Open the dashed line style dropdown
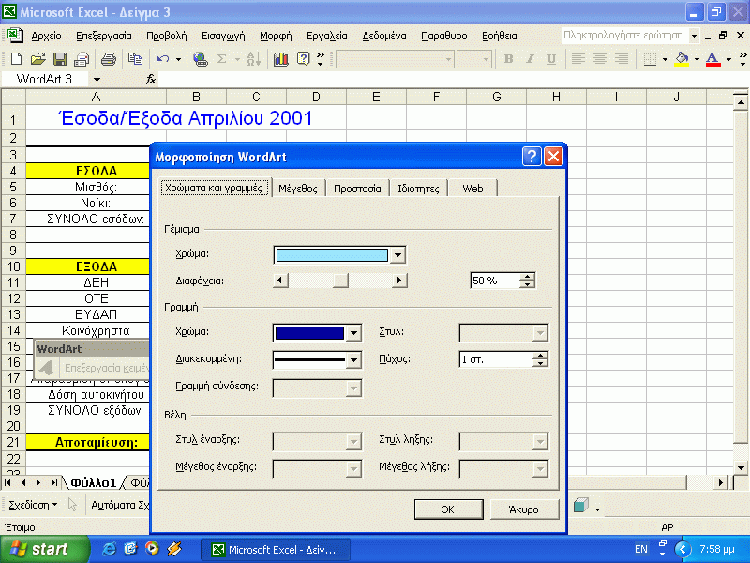The image size is (750, 563). coord(353,360)
